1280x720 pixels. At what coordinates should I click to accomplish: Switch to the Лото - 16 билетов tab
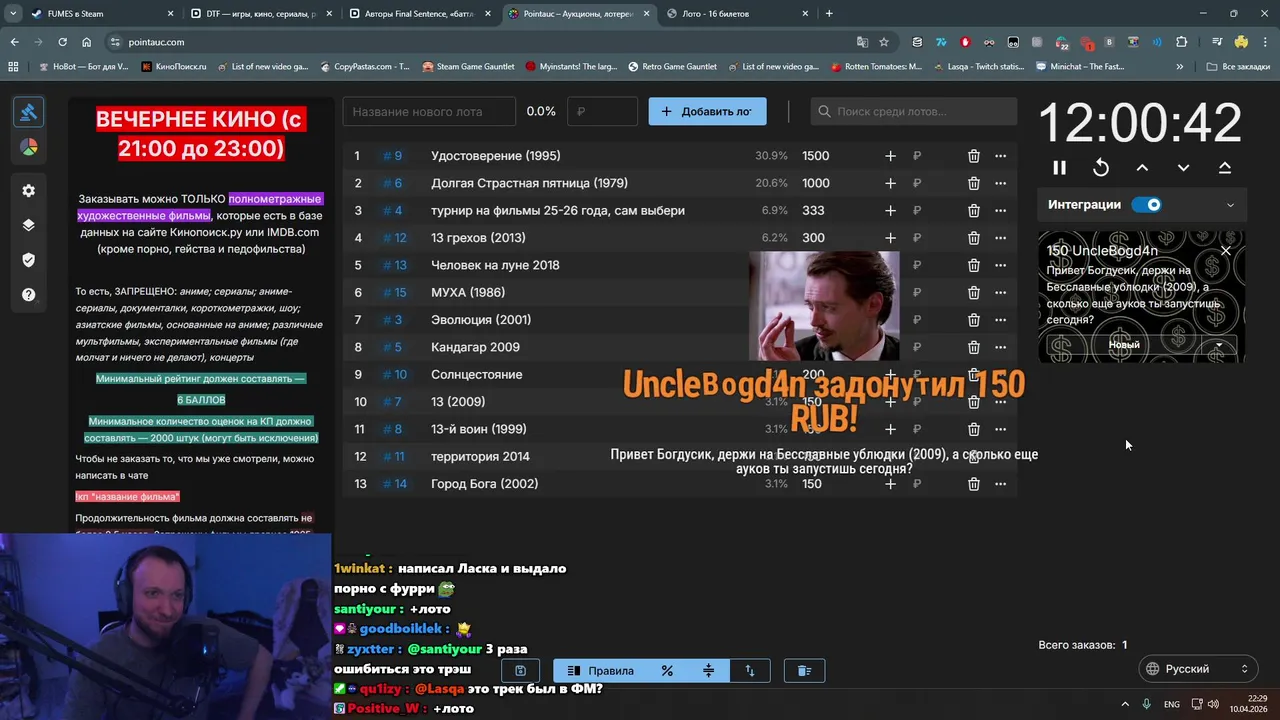click(x=736, y=14)
